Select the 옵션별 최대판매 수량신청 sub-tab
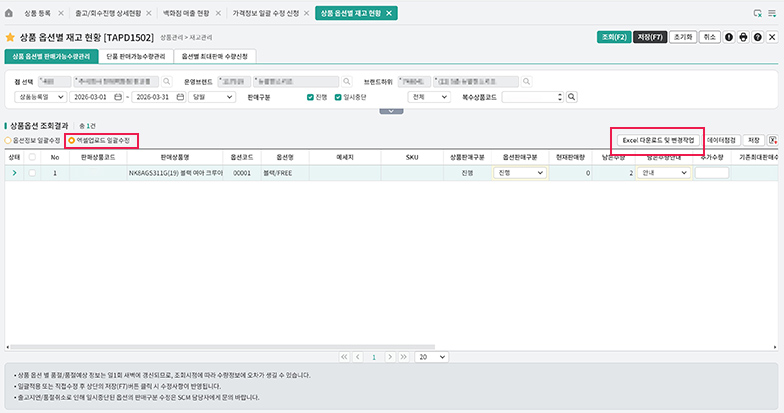 [215, 56]
